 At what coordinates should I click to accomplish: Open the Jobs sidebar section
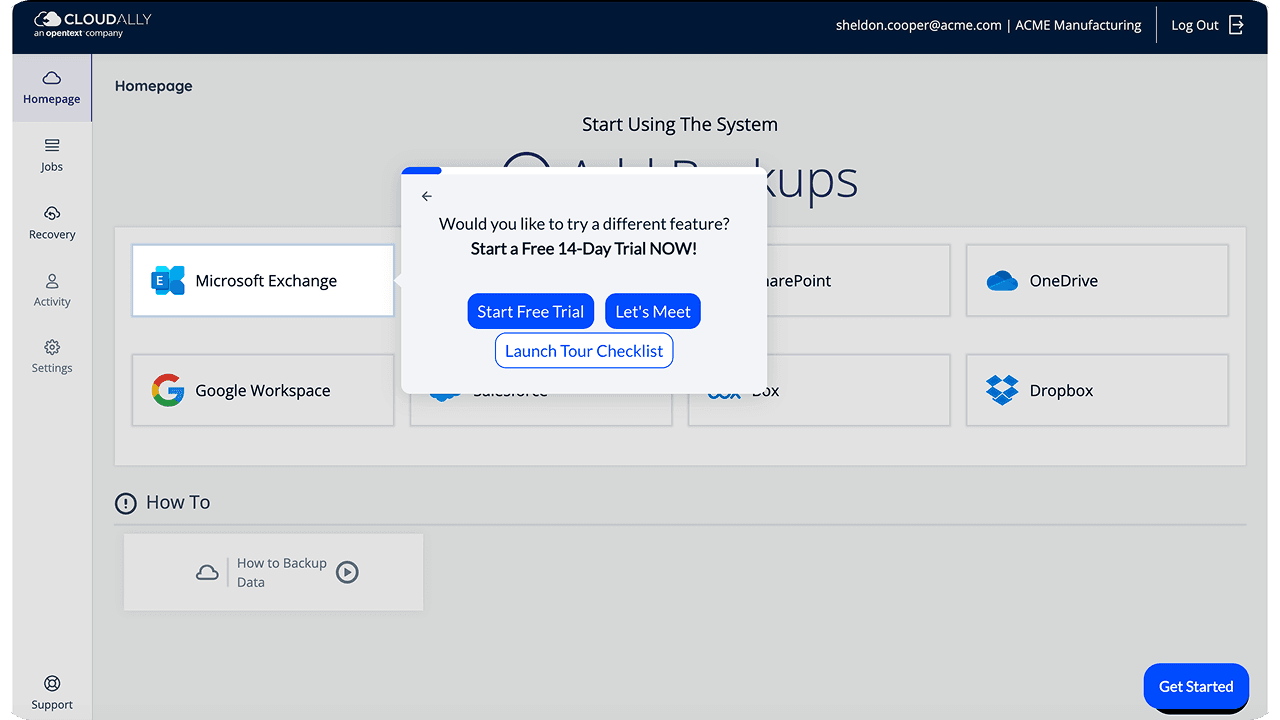pyautogui.click(x=52, y=155)
